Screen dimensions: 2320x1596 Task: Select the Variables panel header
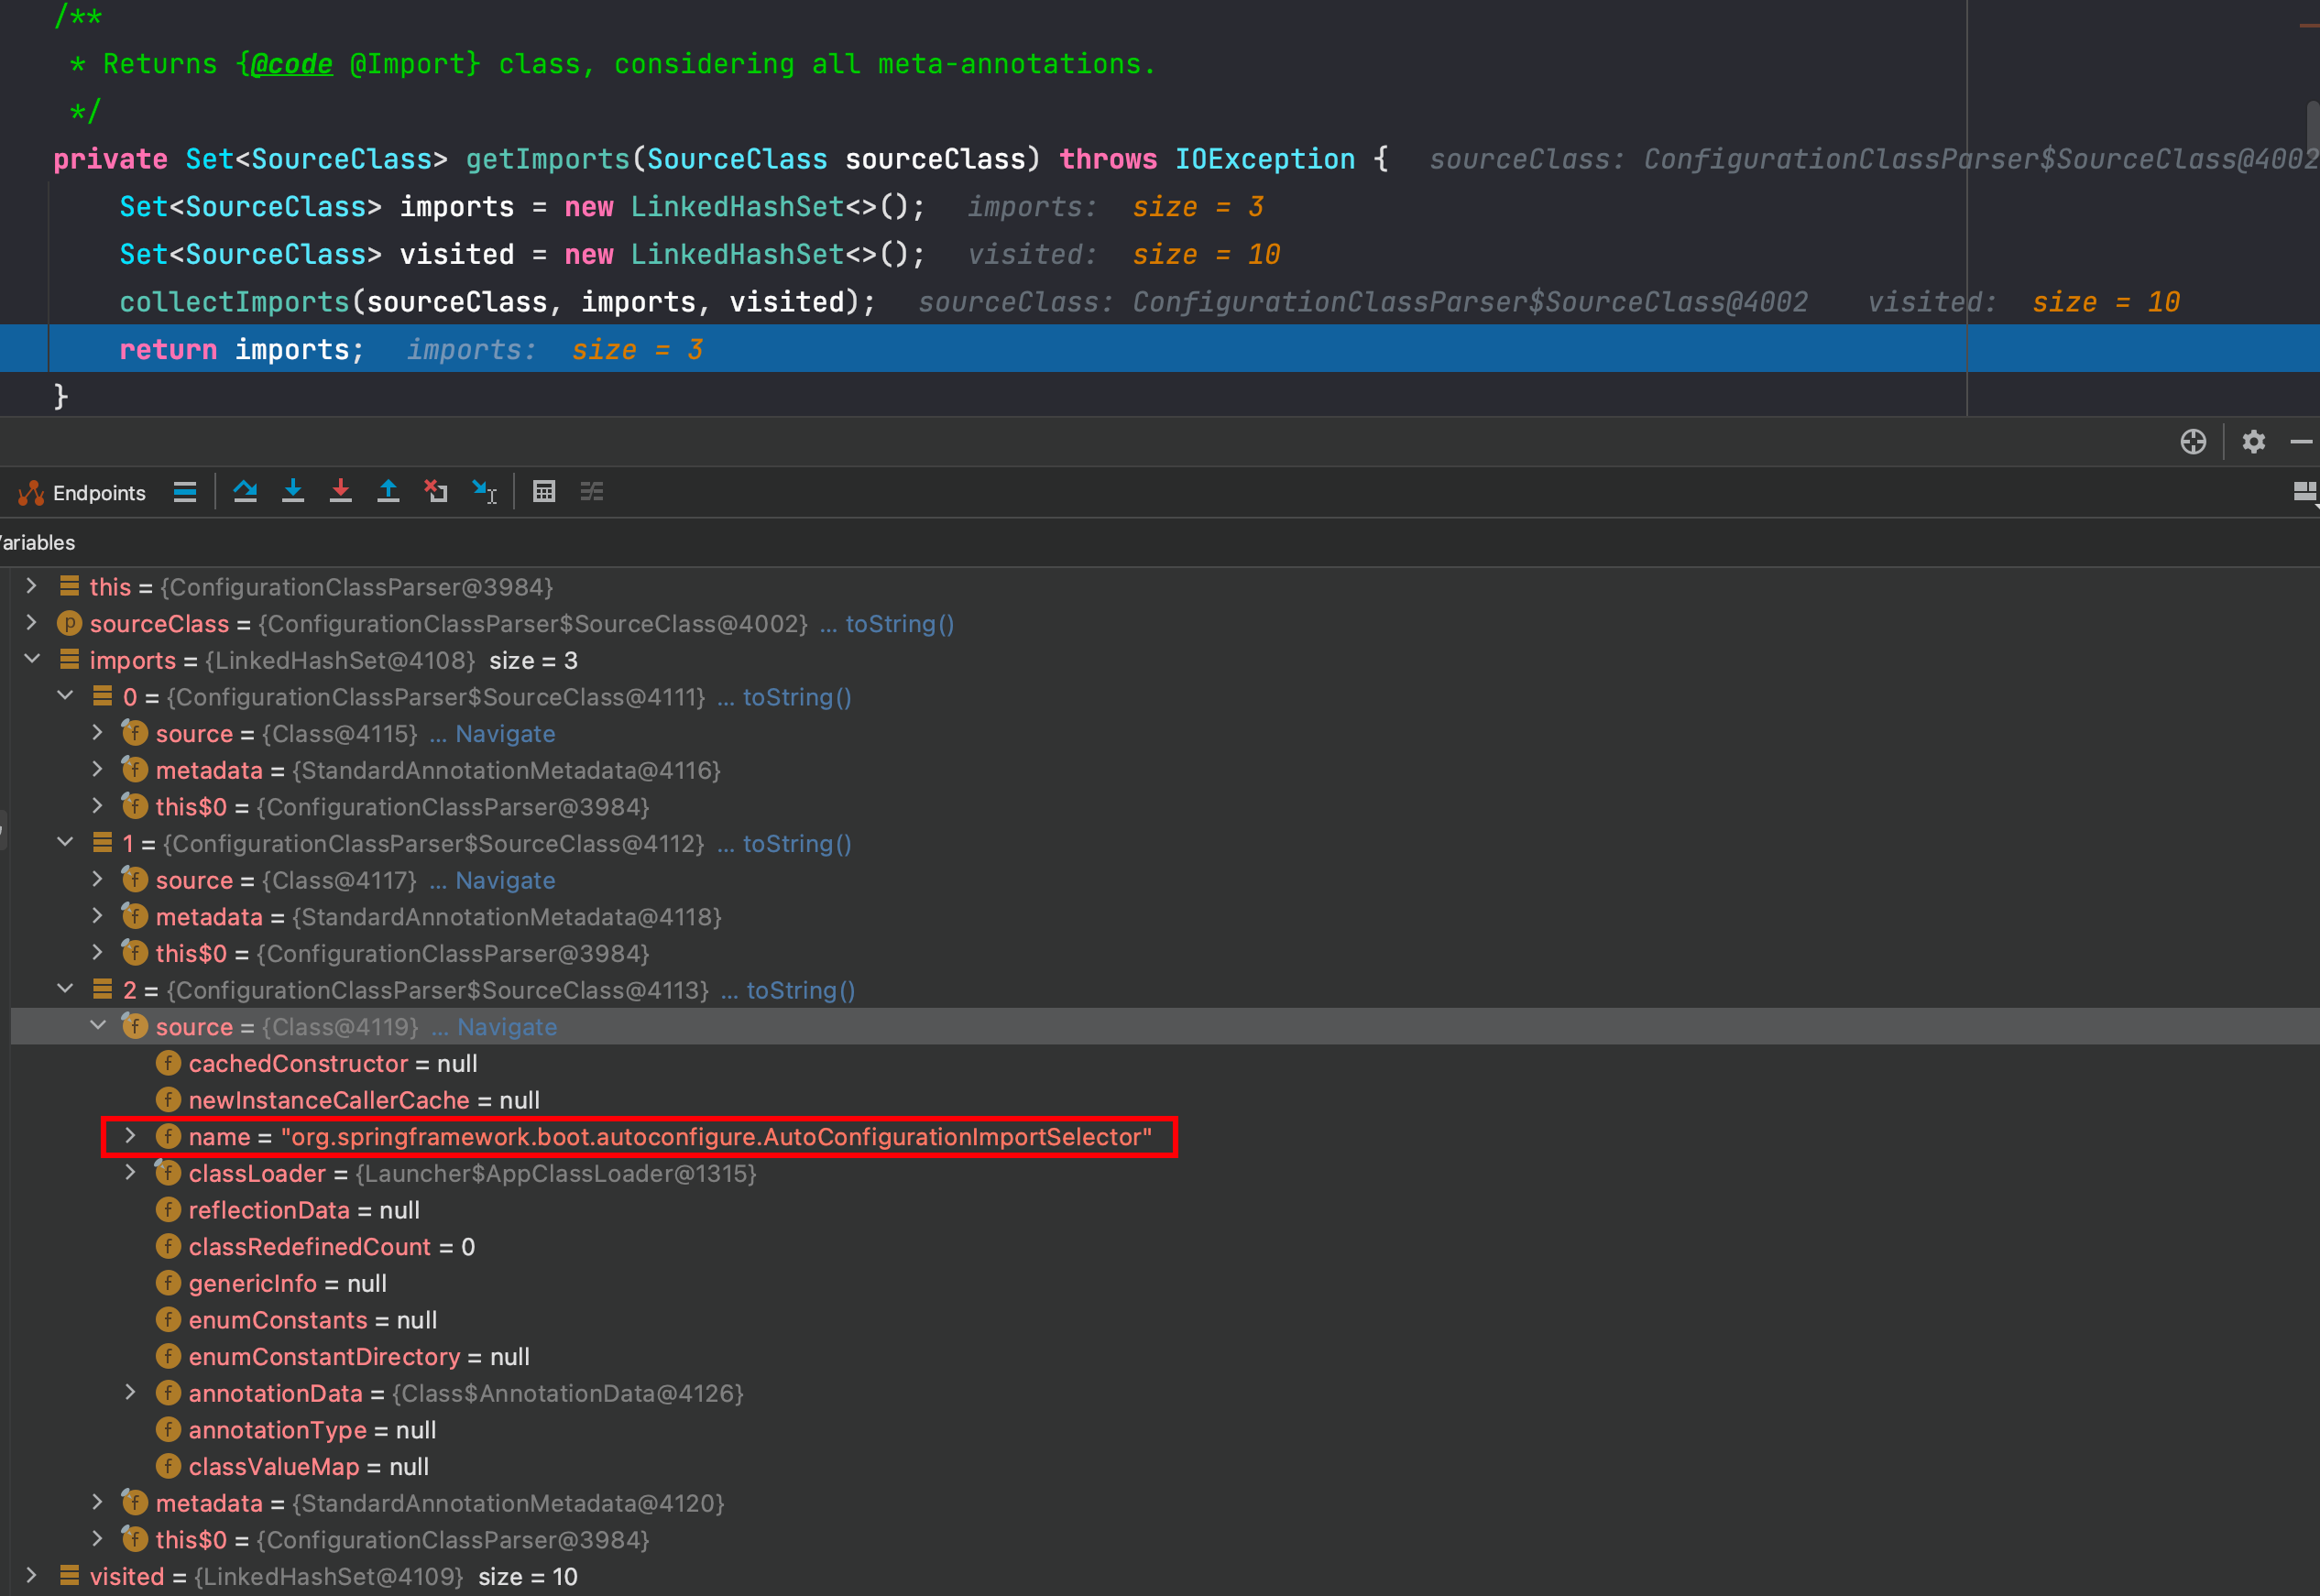click(38, 542)
